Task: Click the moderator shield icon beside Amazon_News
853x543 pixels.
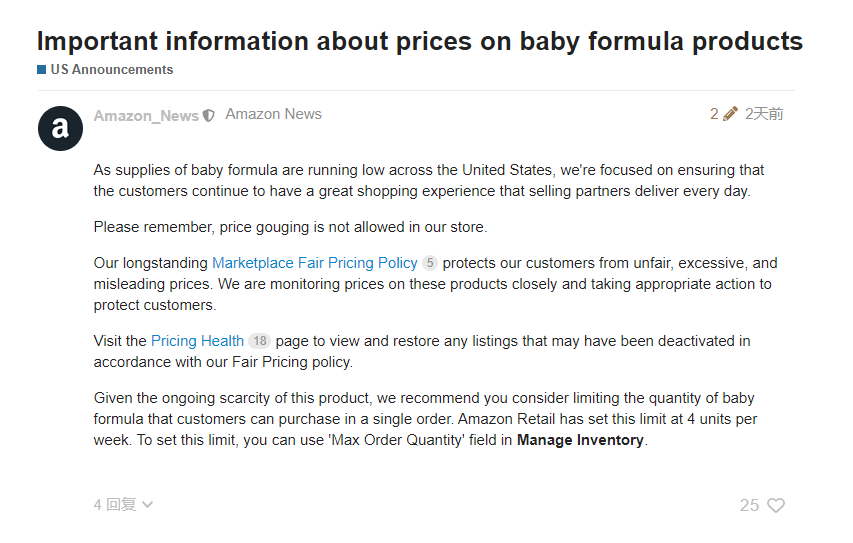Action: point(209,116)
